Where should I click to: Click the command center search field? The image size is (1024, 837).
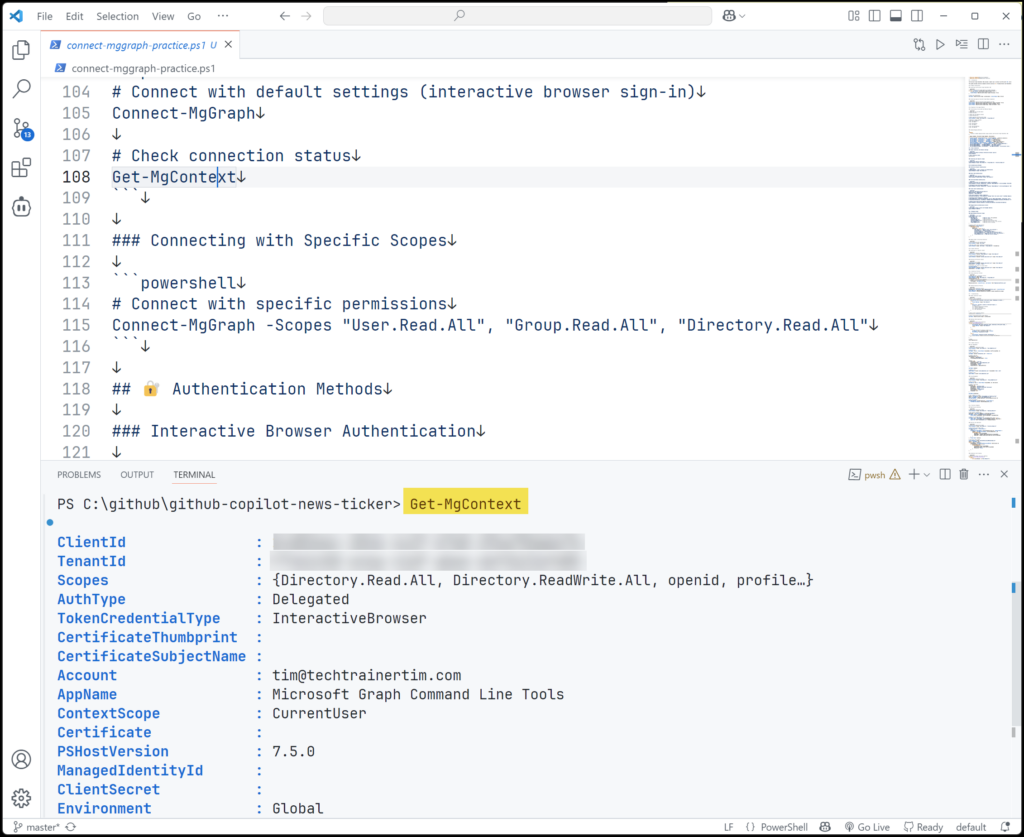coord(517,16)
